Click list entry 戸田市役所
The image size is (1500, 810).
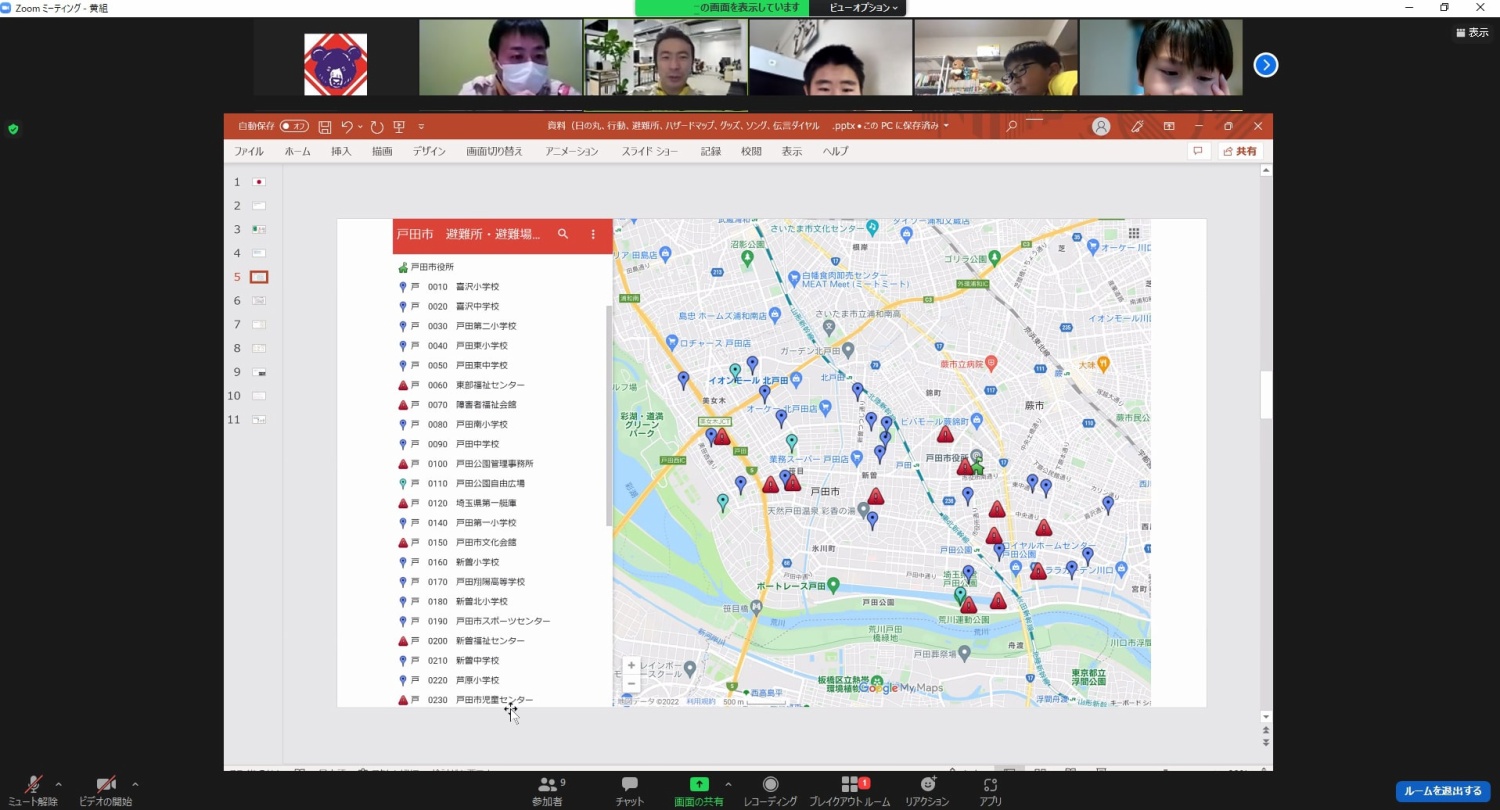(432, 267)
